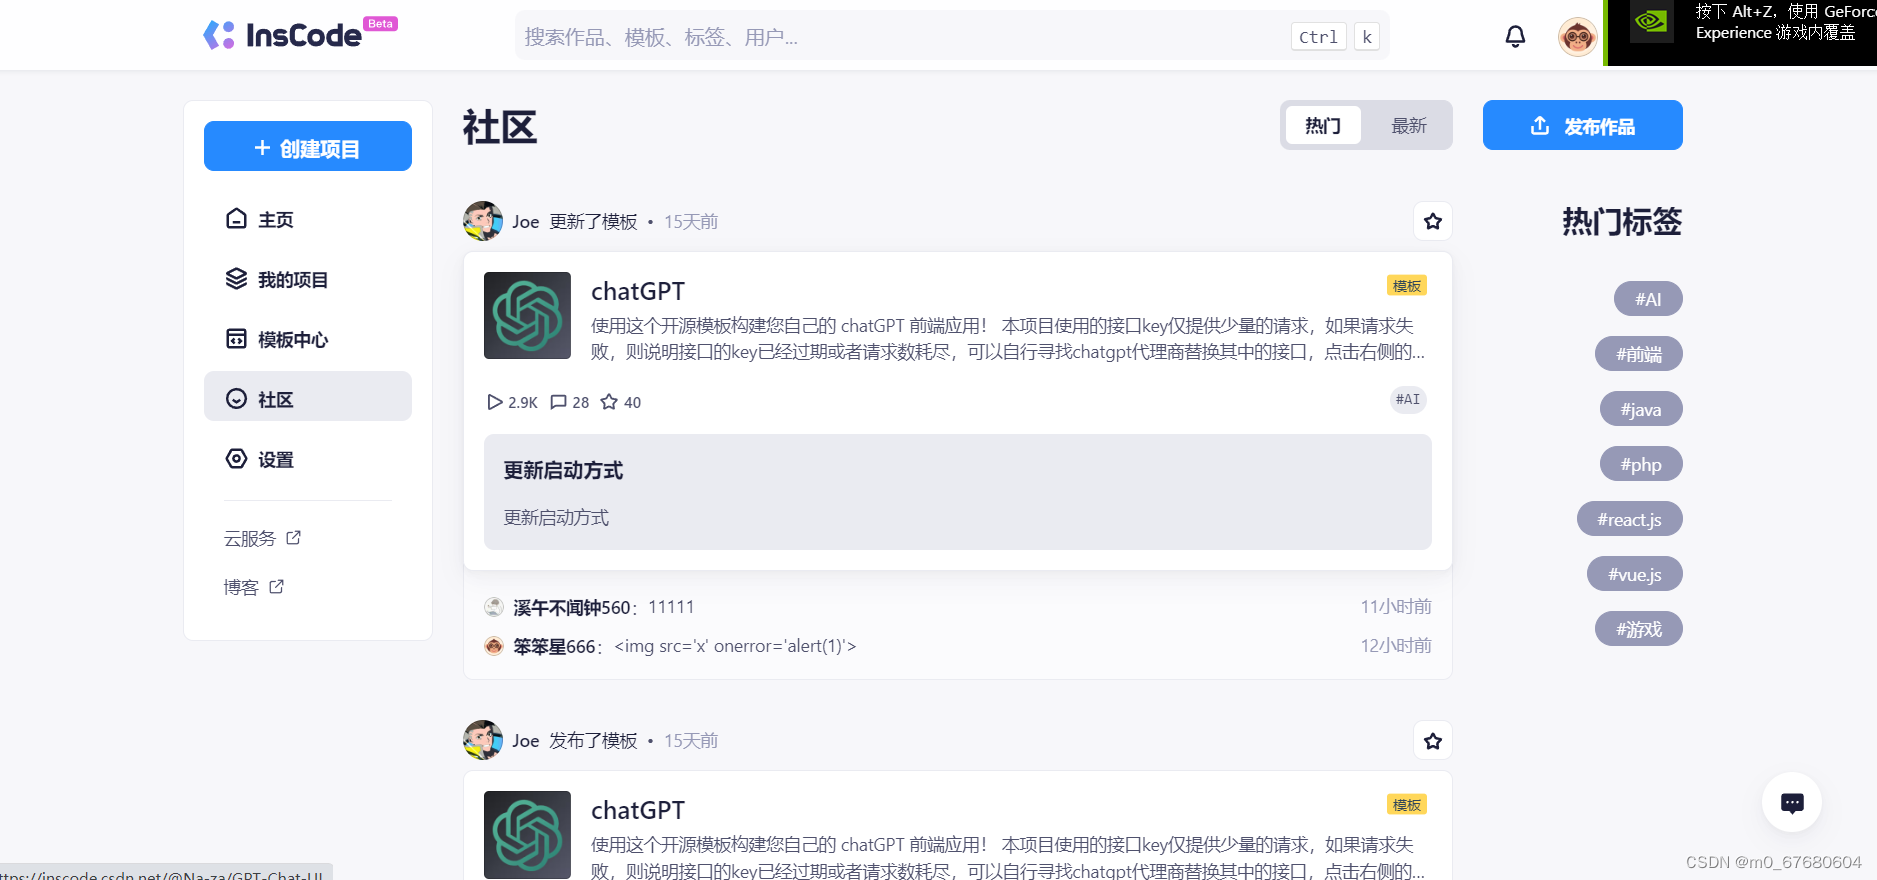The height and width of the screenshot is (880, 1877).
Task: Open 设置 in the sidebar
Action: point(308,460)
